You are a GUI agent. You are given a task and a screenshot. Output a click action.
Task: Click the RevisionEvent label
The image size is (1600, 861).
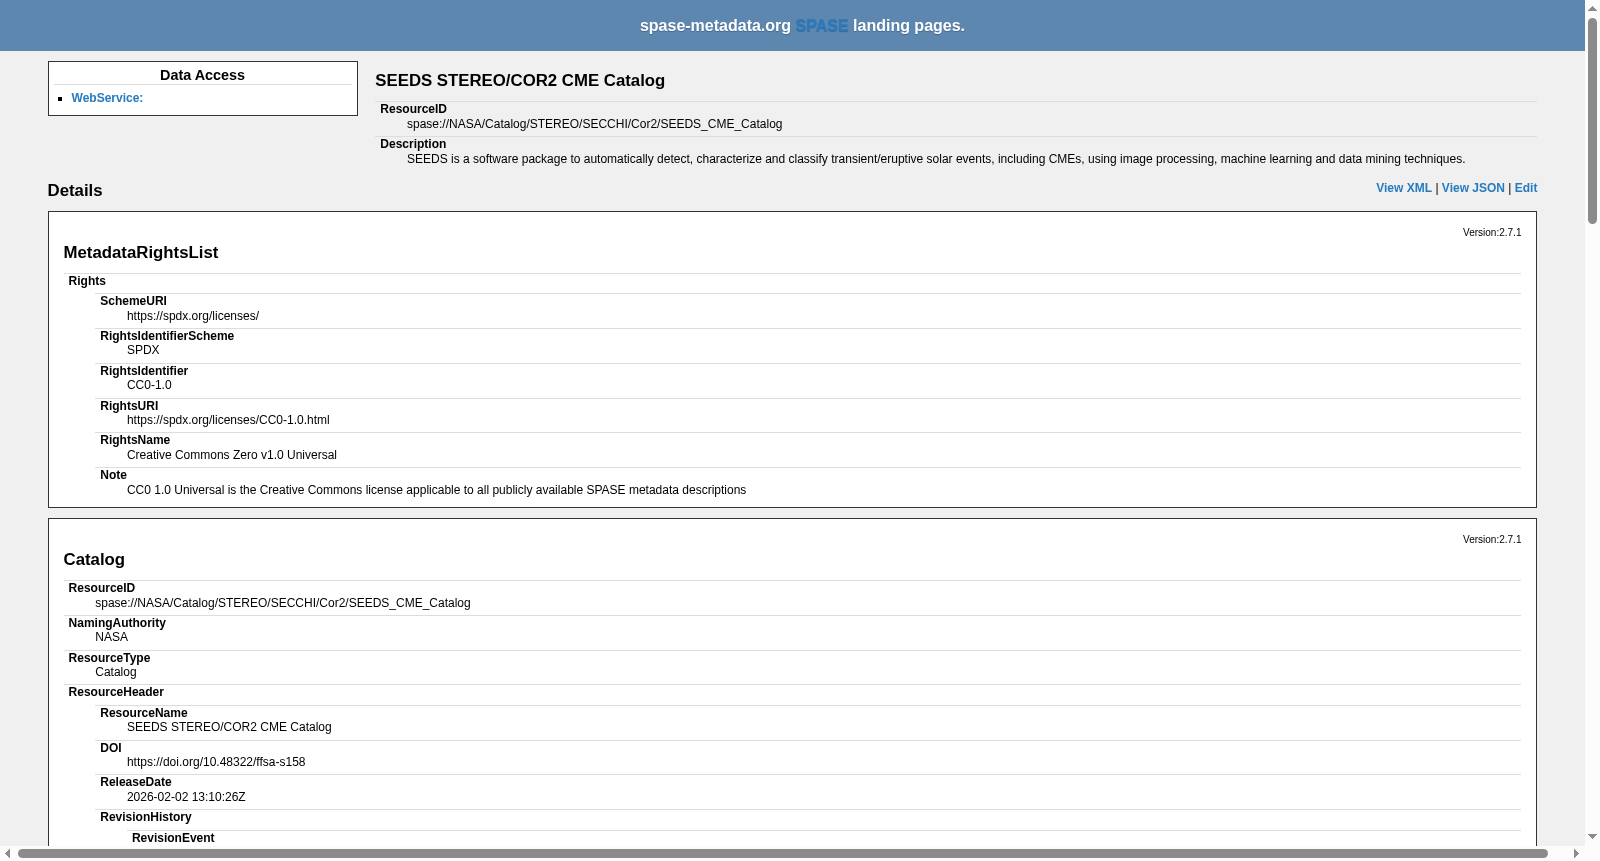point(173,838)
